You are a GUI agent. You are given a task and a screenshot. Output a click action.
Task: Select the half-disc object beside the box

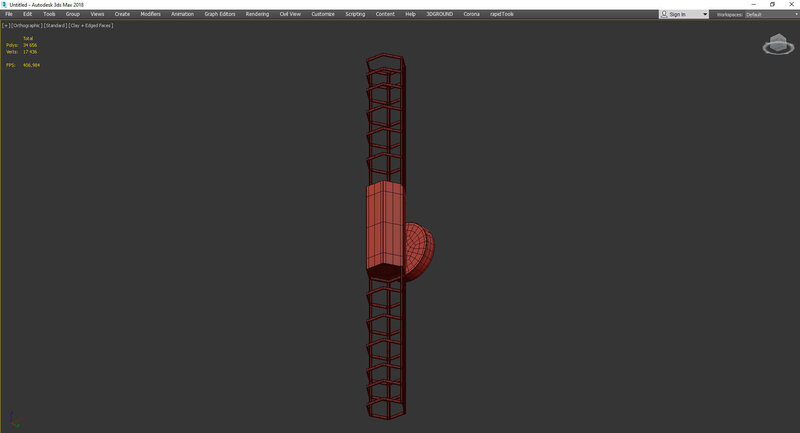[x=420, y=250]
